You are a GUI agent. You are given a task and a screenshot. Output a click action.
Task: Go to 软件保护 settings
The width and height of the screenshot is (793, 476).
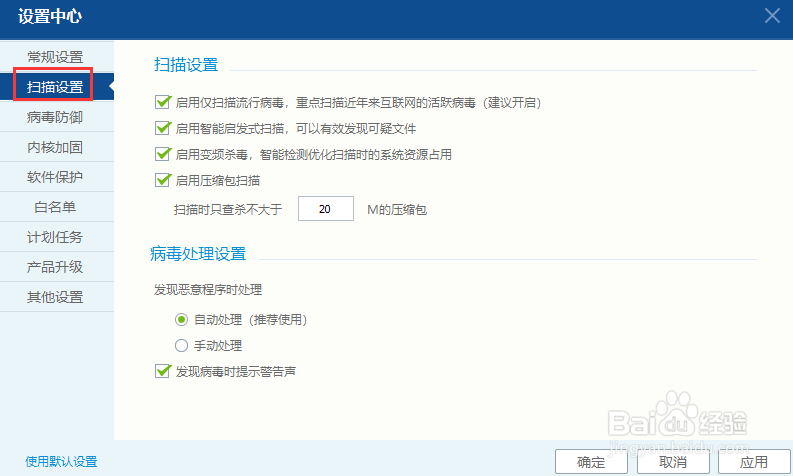click(x=55, y=177)
